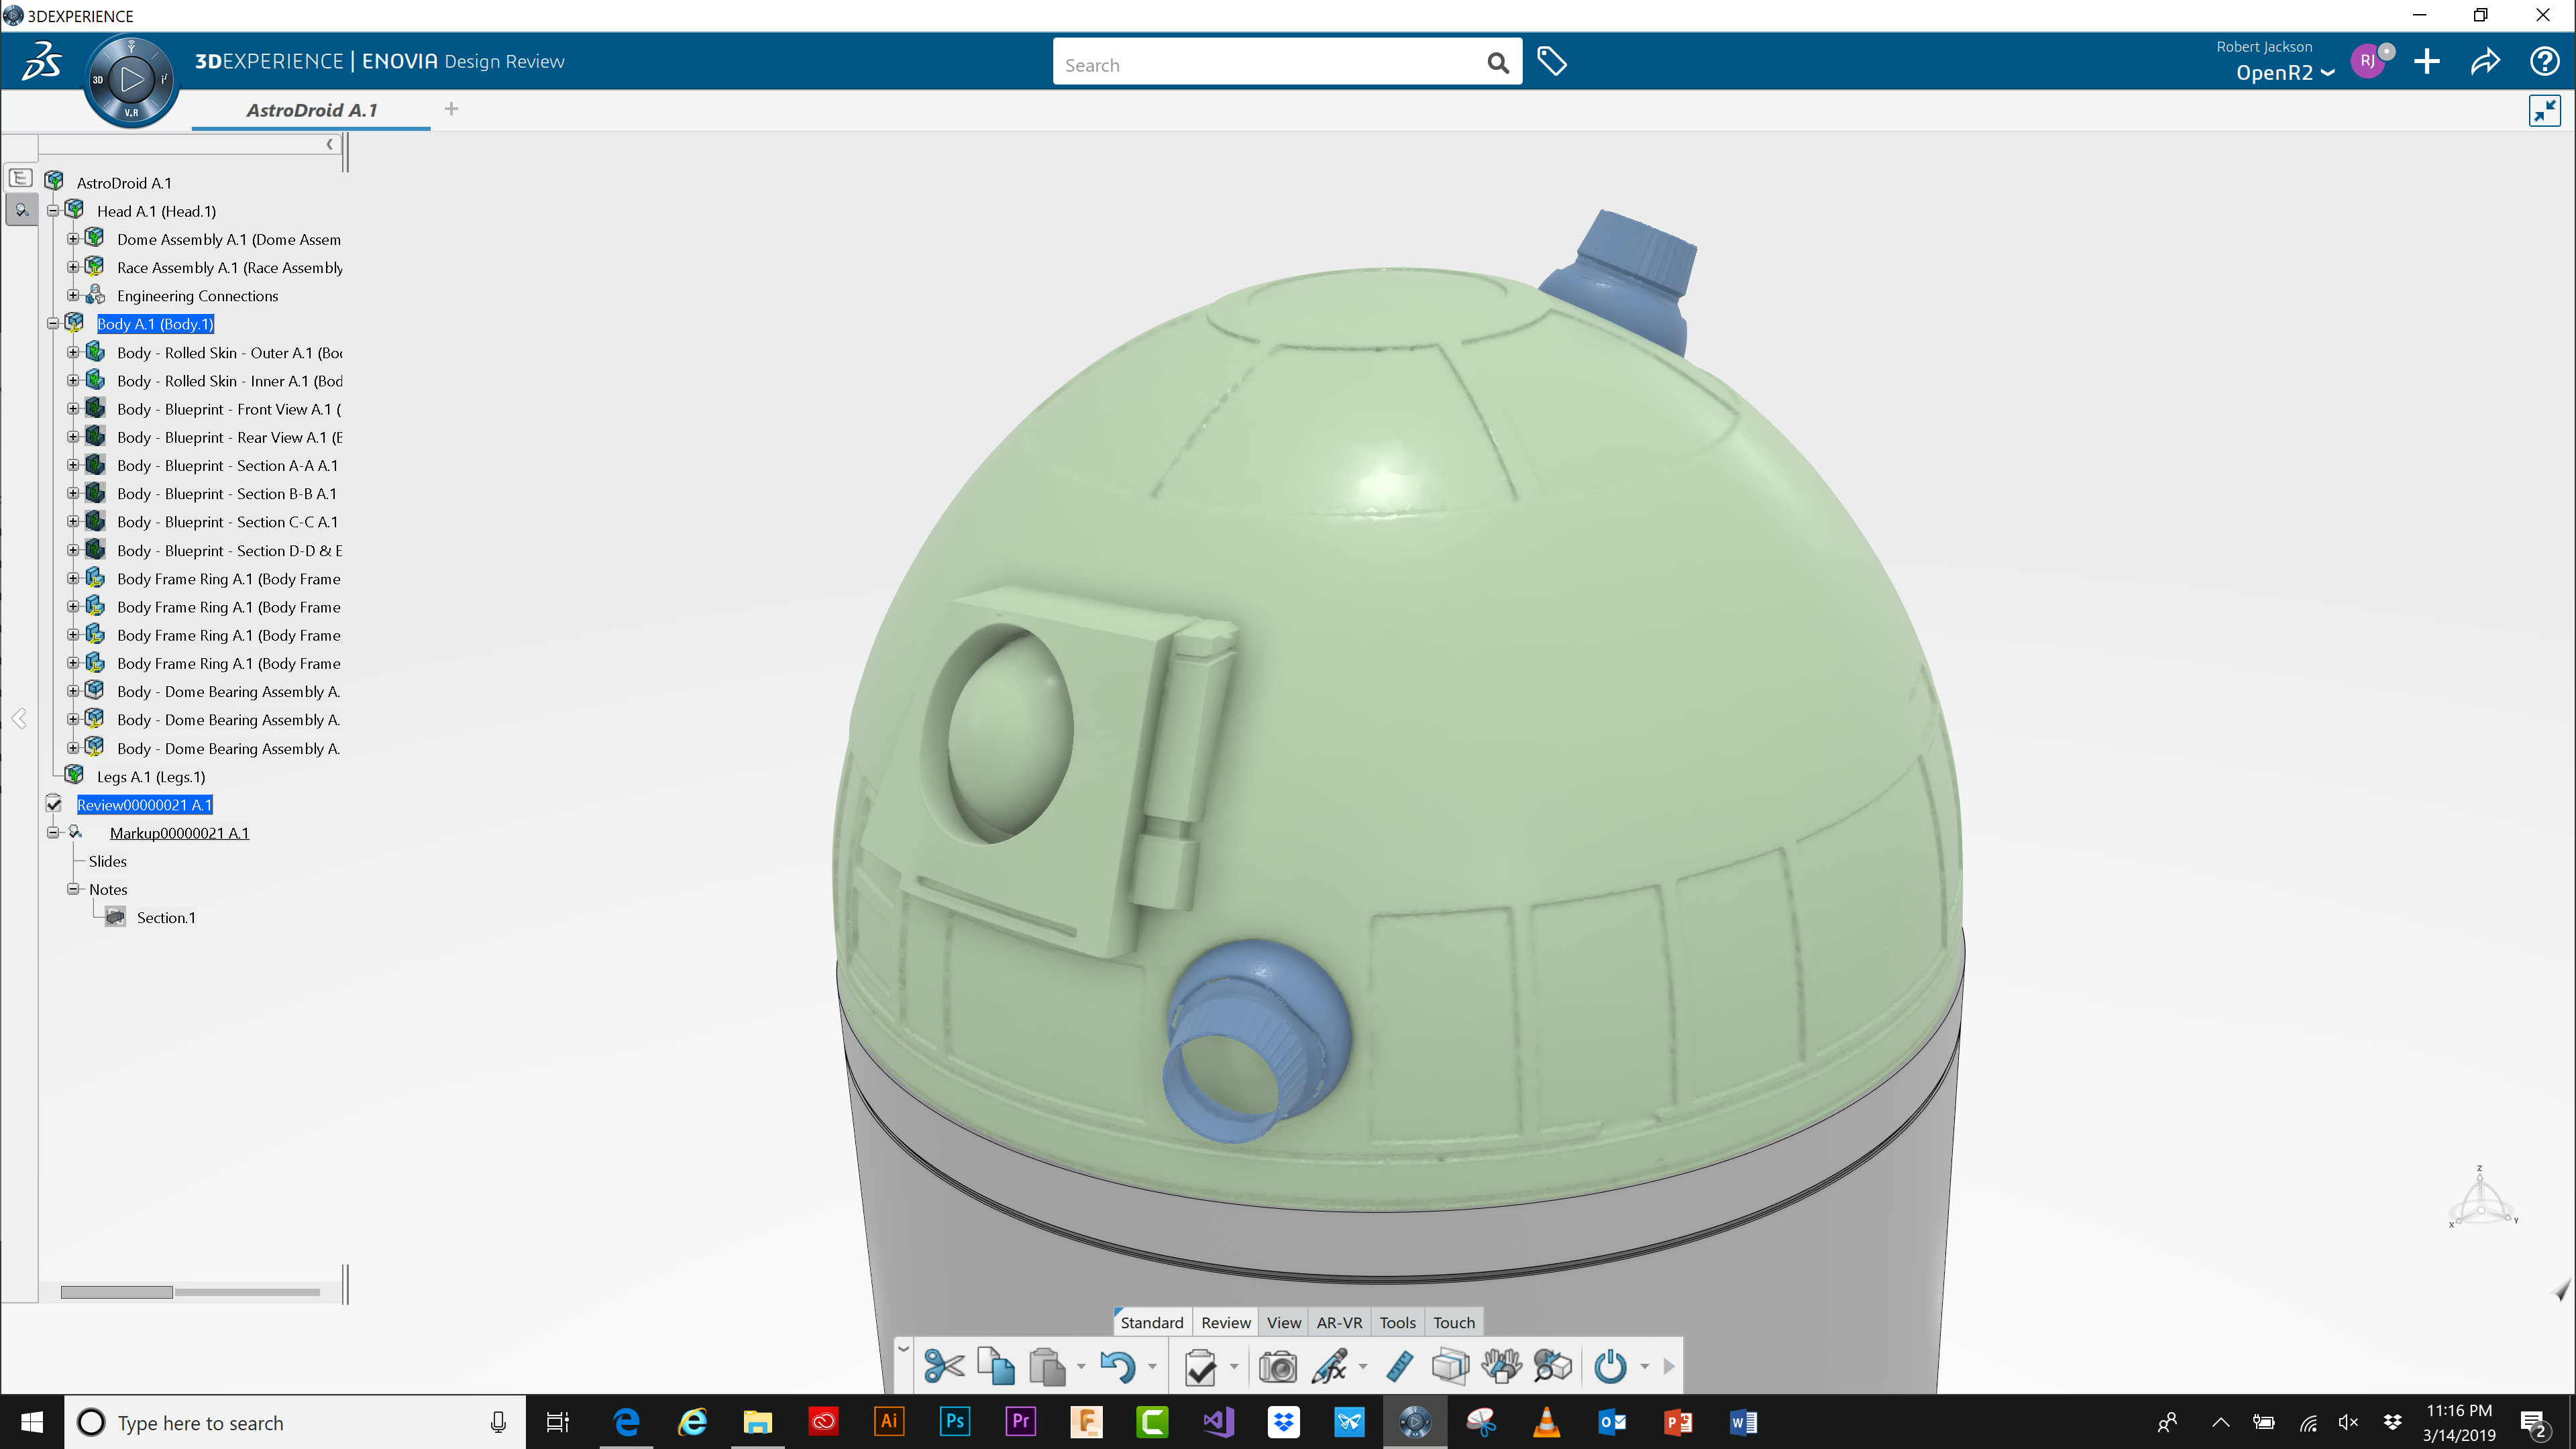Select Body - Rolled Skin - Outer tree item
The image size is (2576, 1449).
tap(229, 352)
